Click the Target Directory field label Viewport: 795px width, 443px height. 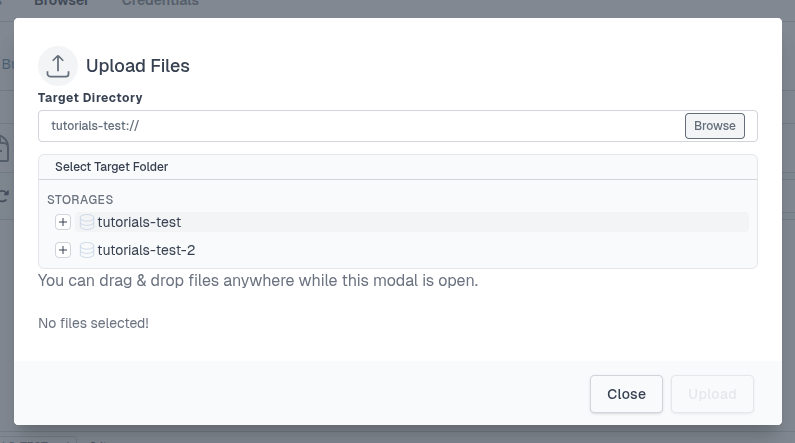[90, 98]
